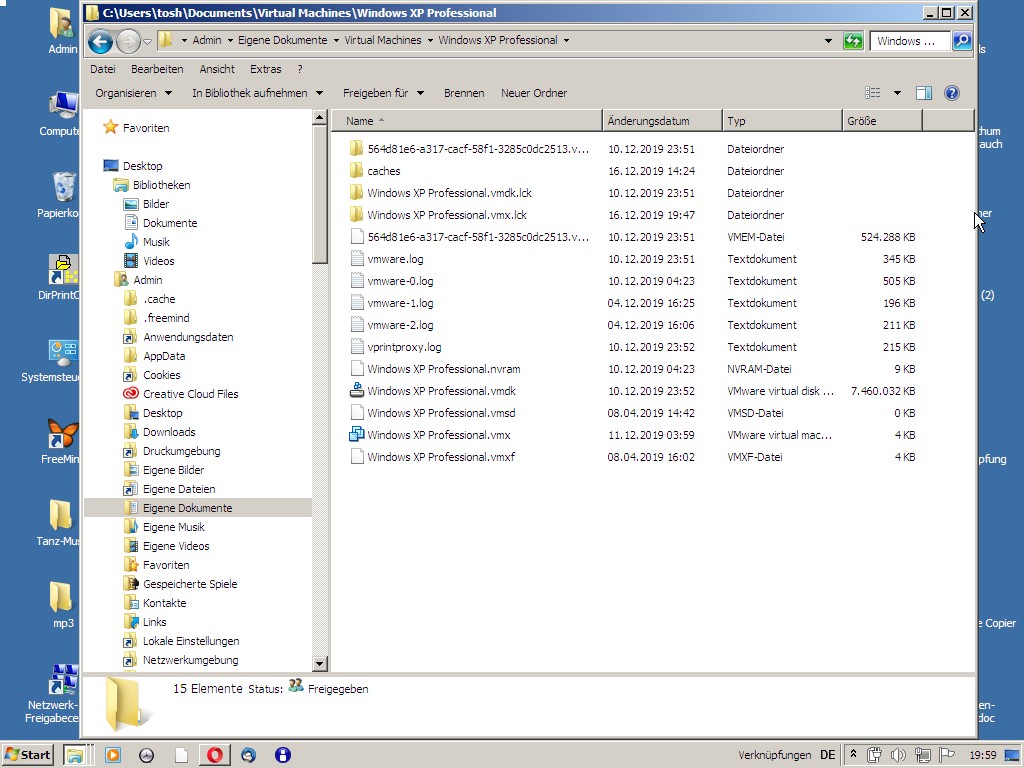1024x768 pixels.
Task: Expand the Freigeben für dropdown
Action: [383, 93]
